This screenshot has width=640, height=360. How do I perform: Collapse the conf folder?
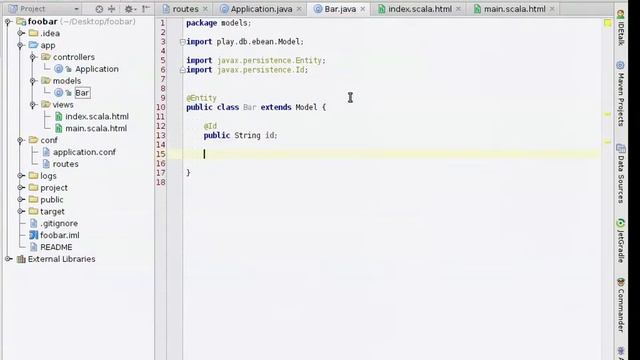click(x=20, y=140)
